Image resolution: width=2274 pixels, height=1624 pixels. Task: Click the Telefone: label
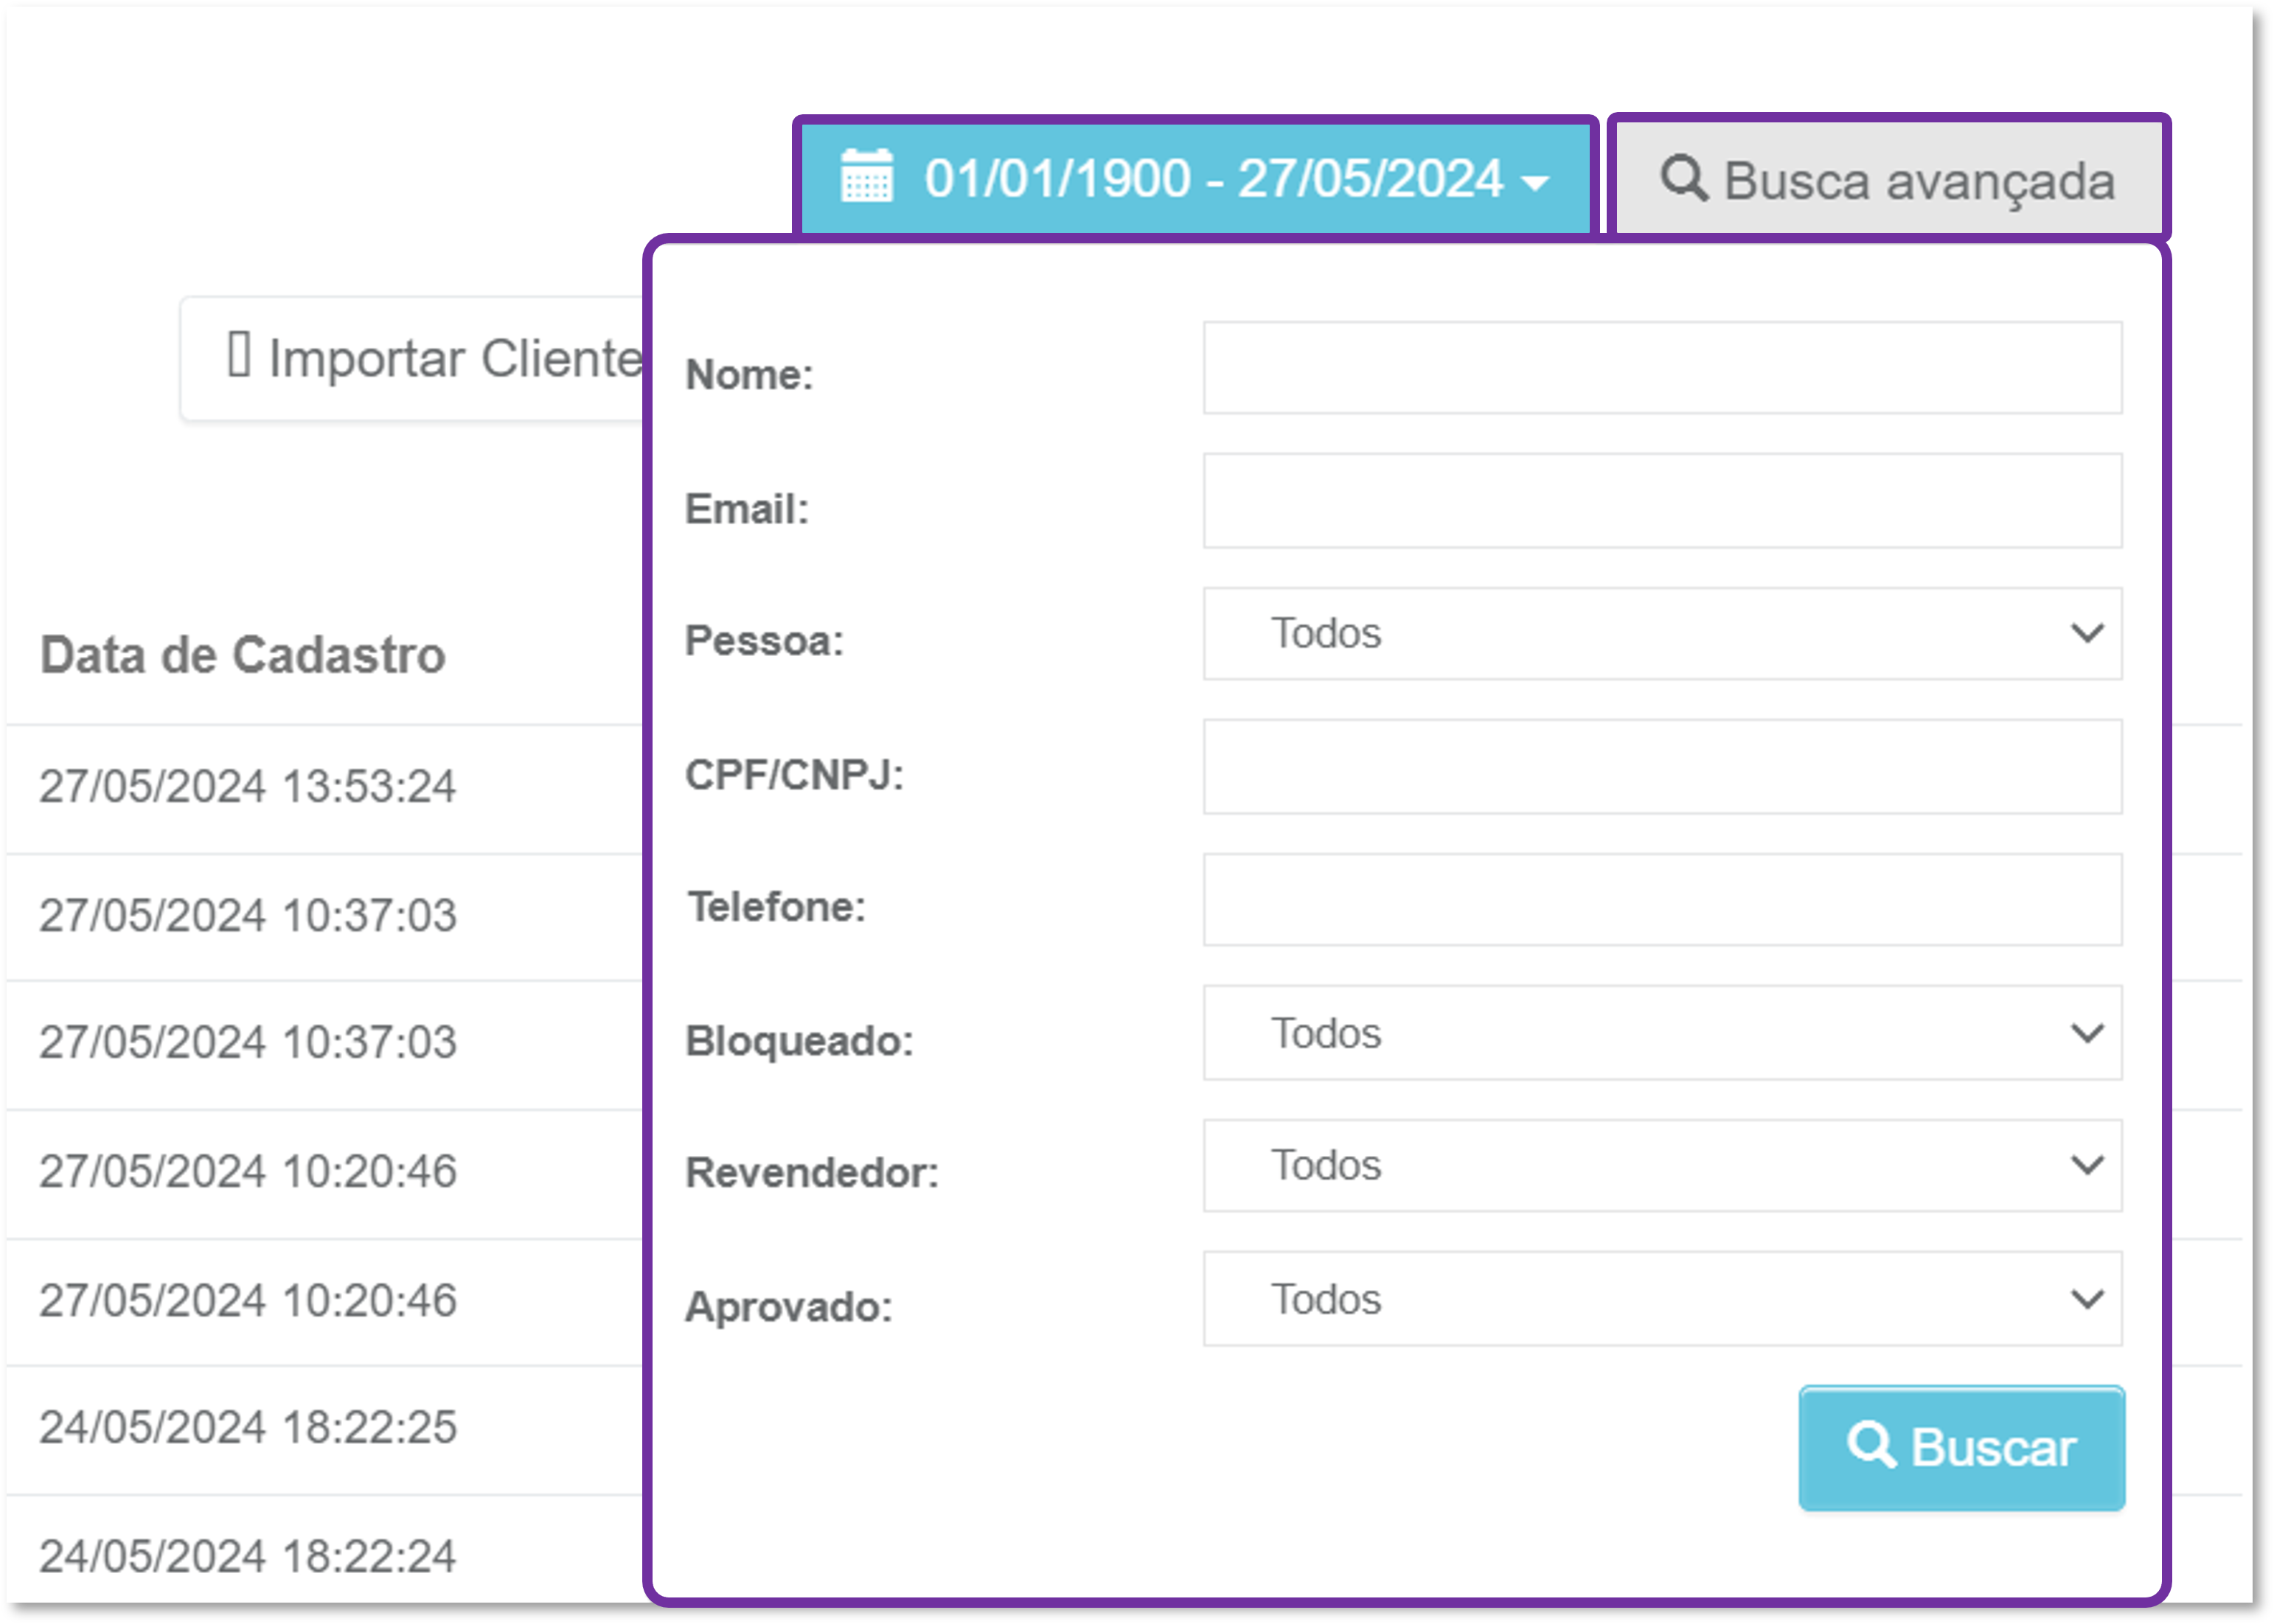point(776,907)
